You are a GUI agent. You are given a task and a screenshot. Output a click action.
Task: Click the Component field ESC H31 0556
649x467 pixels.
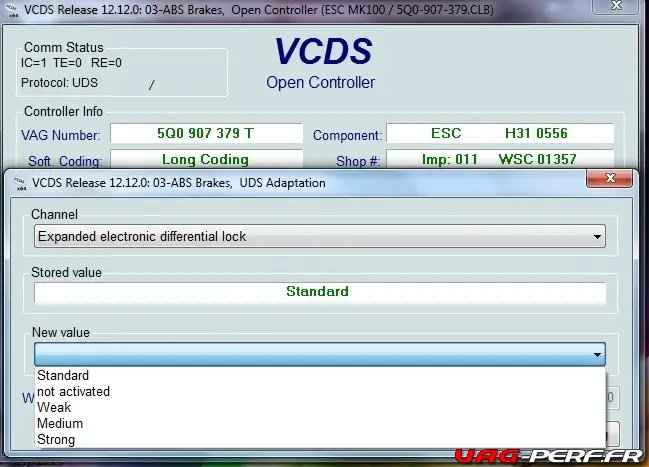[500, 133]
